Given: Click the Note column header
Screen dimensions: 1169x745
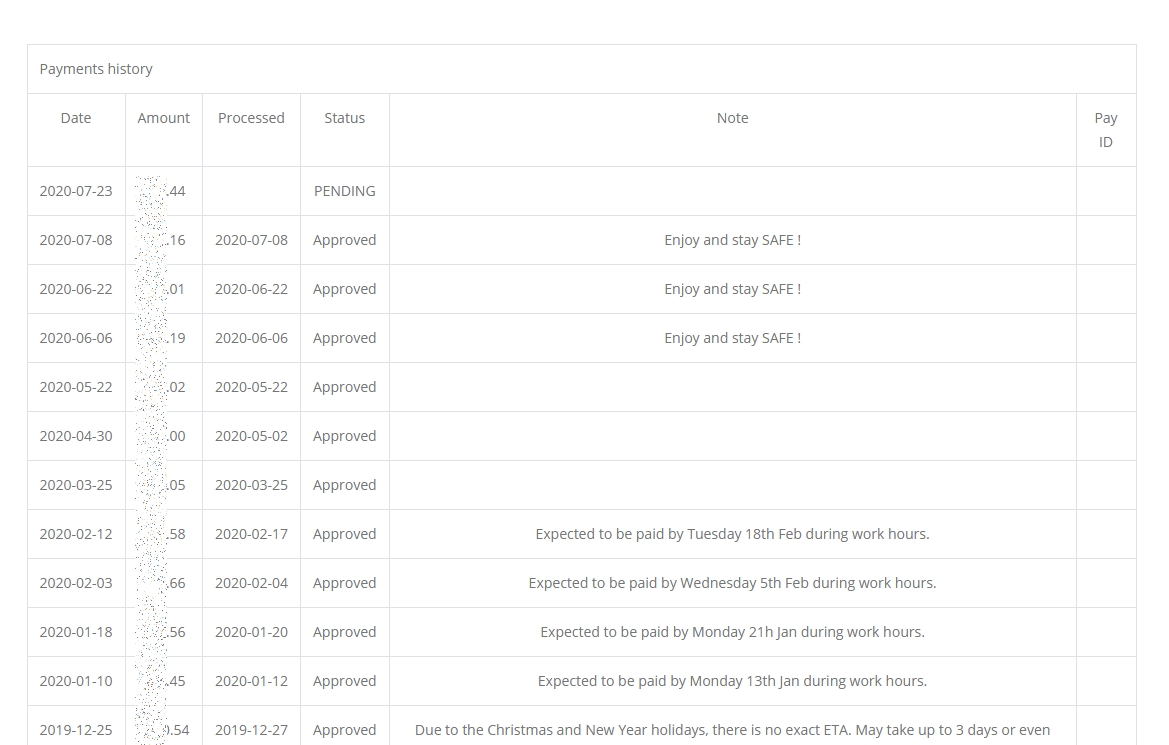Looking at the screenshot, I should 732,118.
